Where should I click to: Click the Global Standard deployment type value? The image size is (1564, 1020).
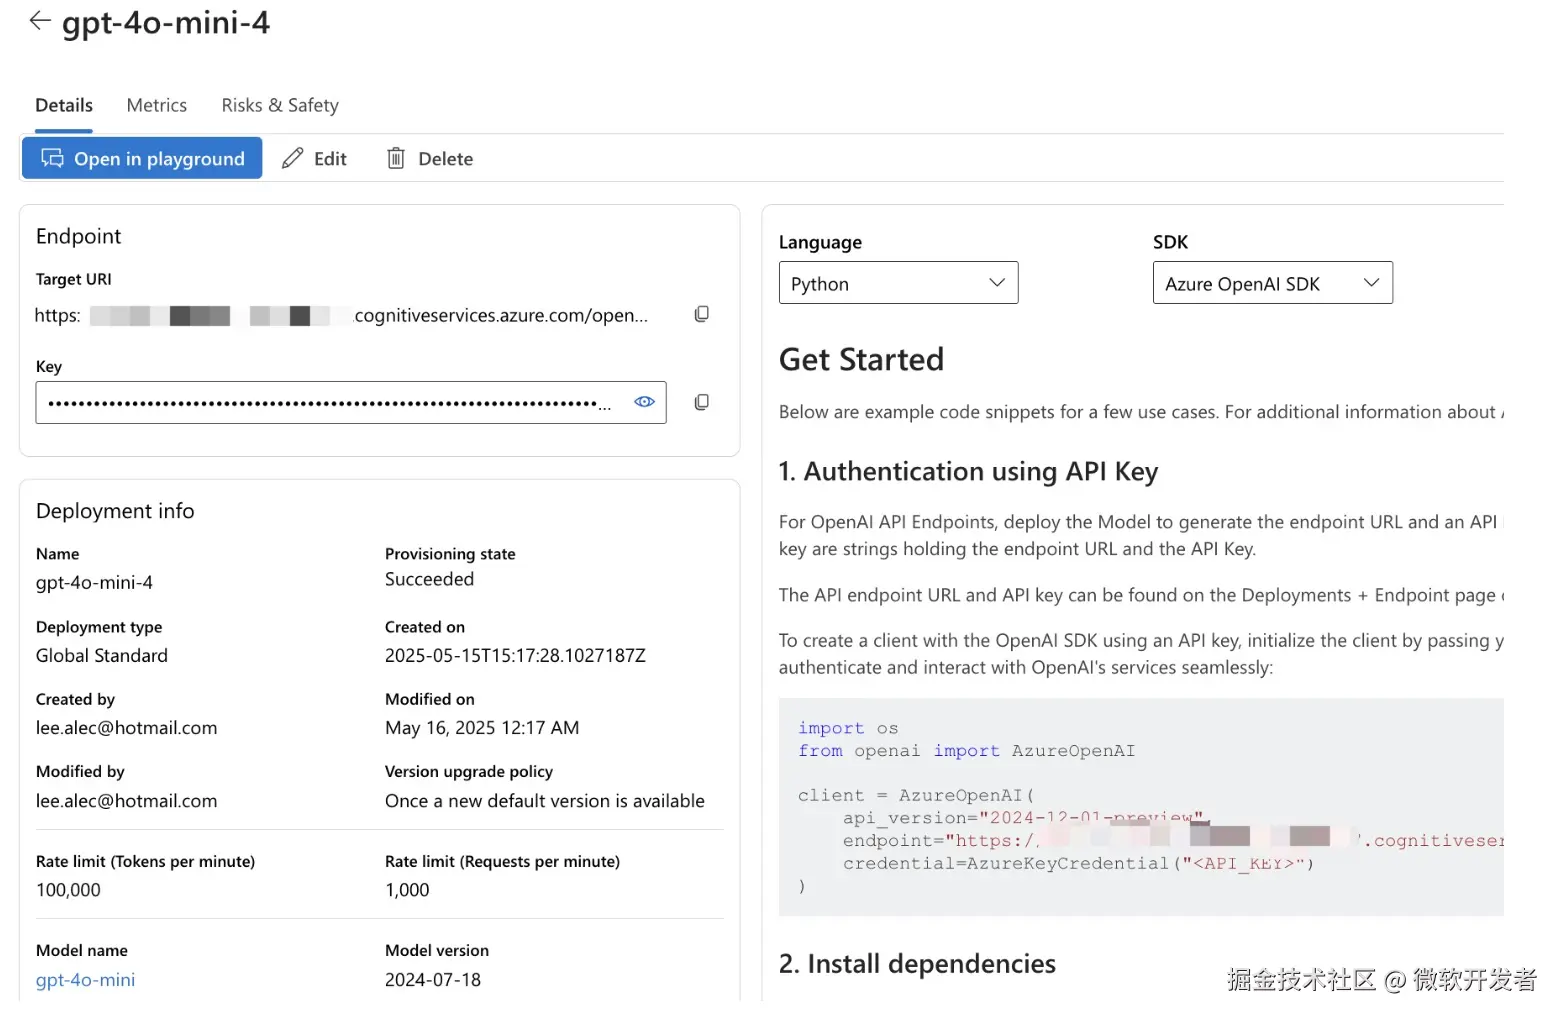coord(102,655)
